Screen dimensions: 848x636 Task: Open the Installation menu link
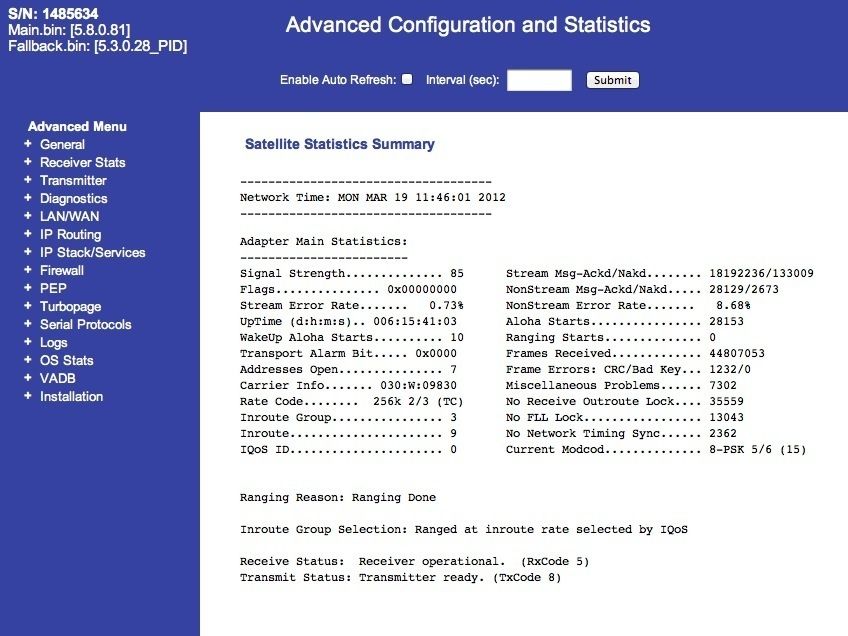click(x=71, y=396)
